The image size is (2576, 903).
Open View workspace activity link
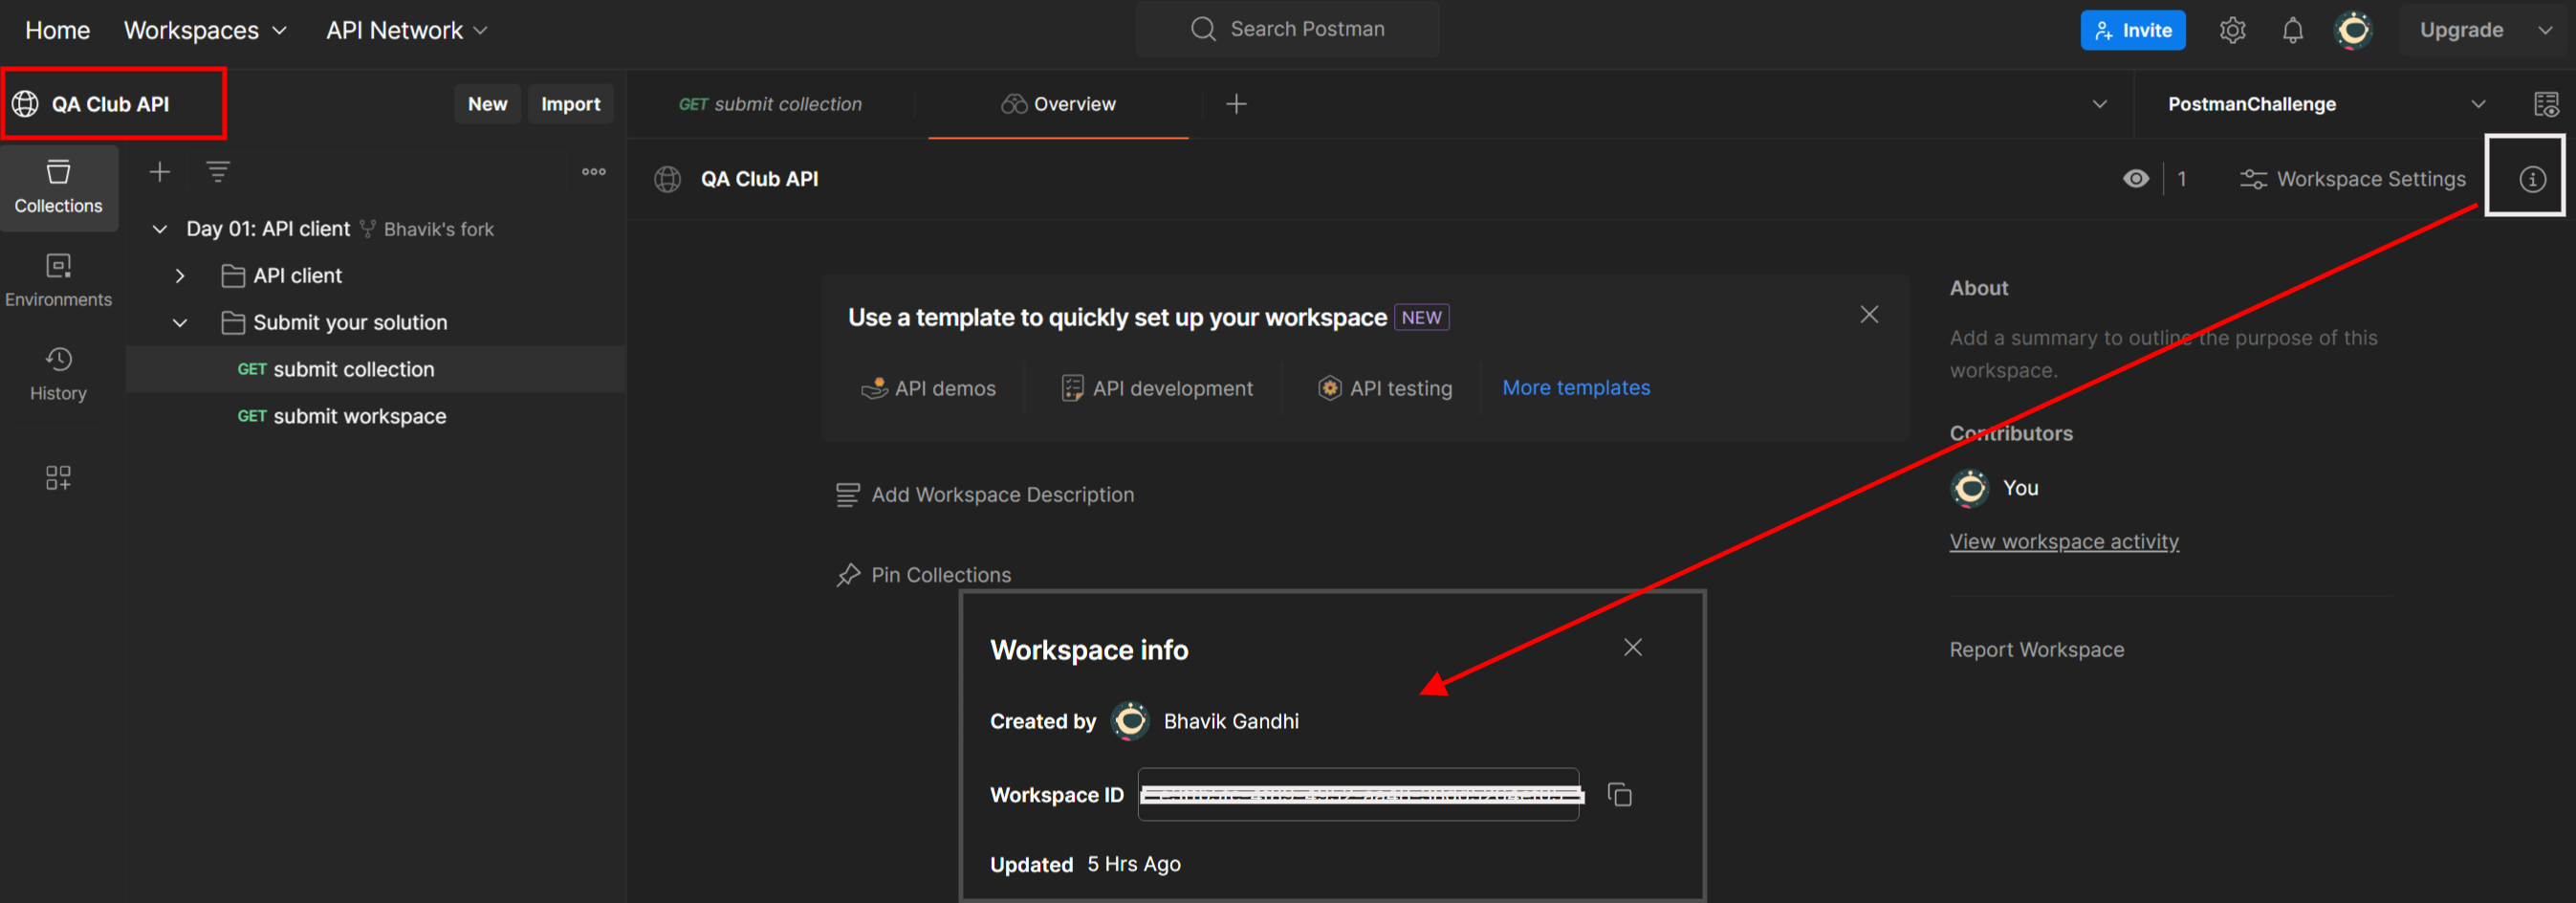point(2063,541)
